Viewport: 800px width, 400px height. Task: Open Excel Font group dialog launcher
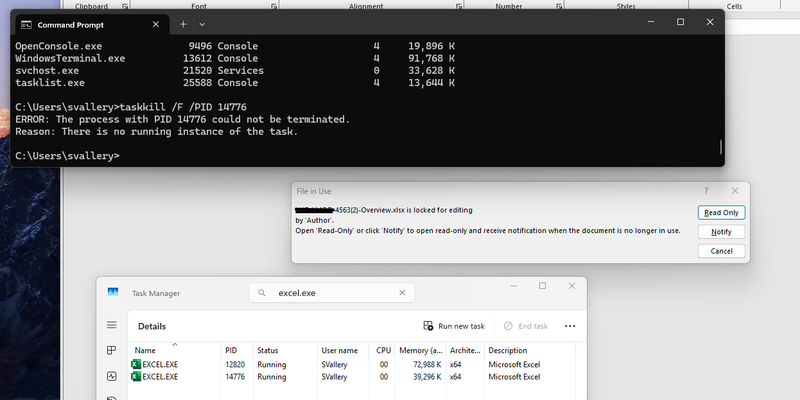tap(273, 6)
